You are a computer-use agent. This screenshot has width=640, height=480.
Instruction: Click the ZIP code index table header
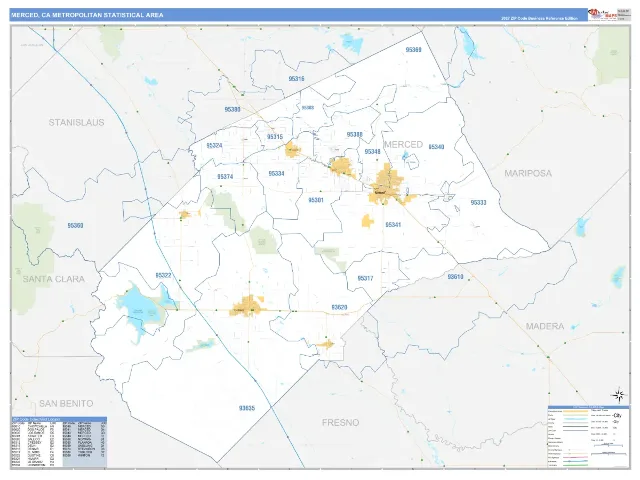pyautogui.click(x=59, y=419)
